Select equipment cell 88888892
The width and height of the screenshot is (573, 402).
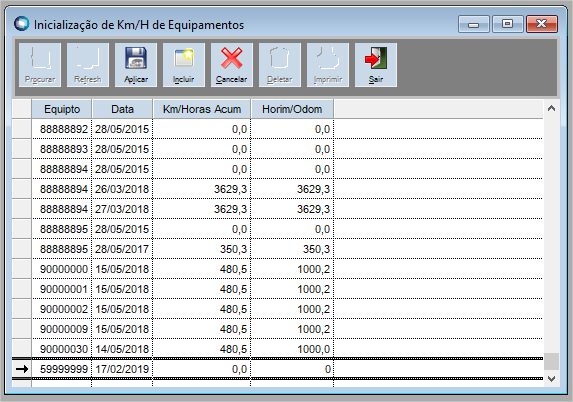coord(62,129)
